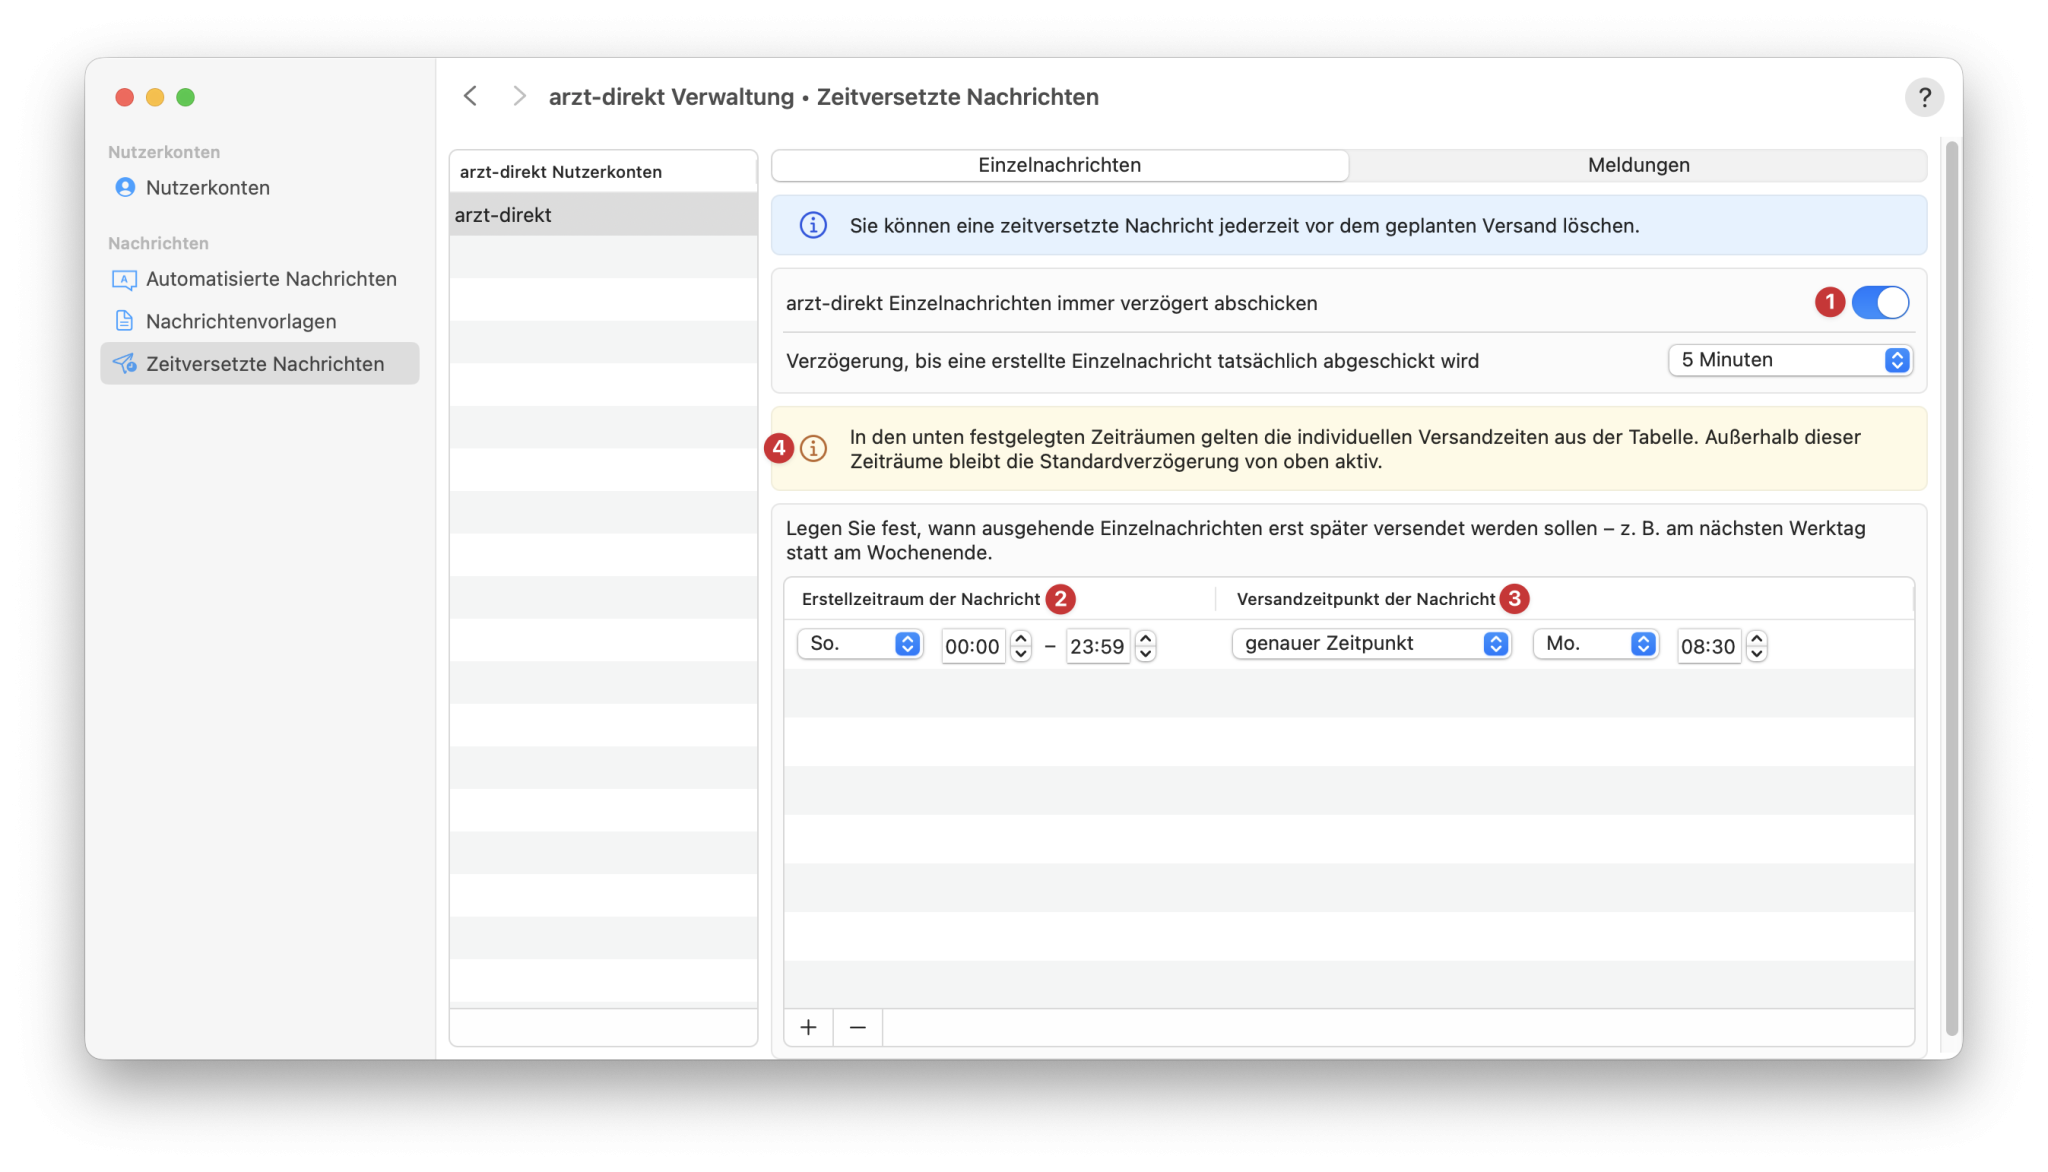Click the 'Erstellzeitraum der Nachricht' column header
Image resolution: width=2048 pixels, height=1172 pixels.
tap(1000, 599)
